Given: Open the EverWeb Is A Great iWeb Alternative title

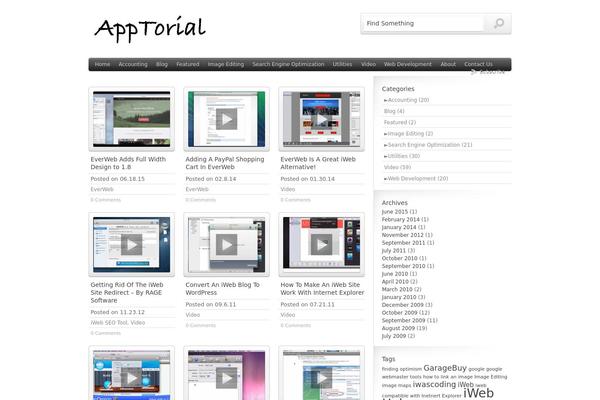Looking at the screenshot, I should click(318, 163).
